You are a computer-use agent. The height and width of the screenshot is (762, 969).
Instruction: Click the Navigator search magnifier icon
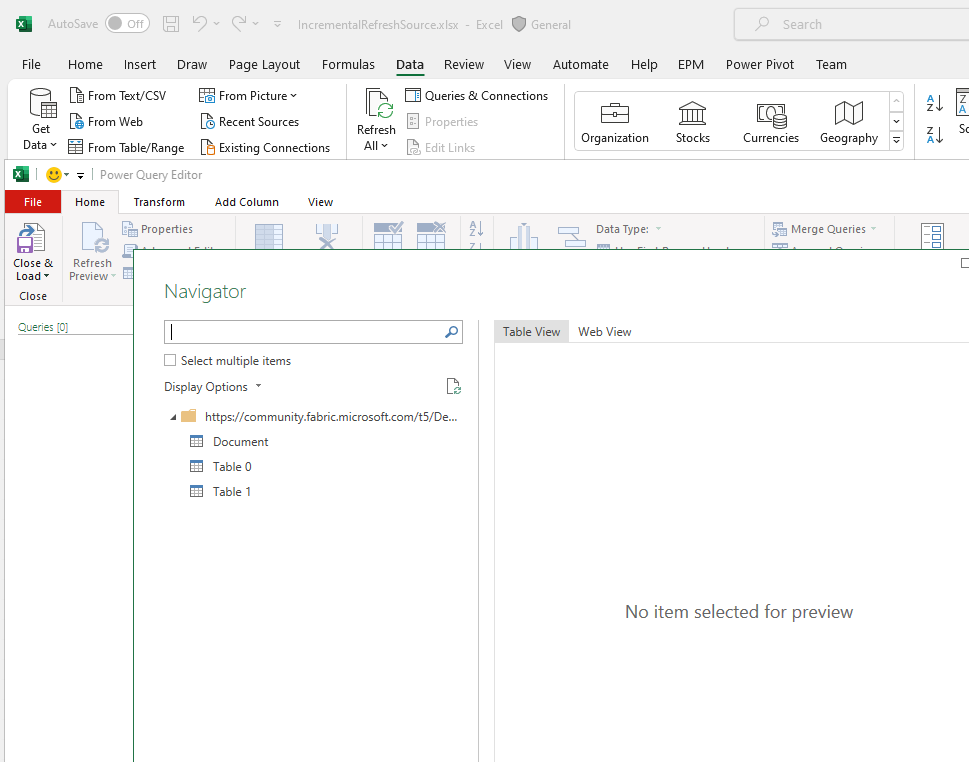[x=452, y=332]
